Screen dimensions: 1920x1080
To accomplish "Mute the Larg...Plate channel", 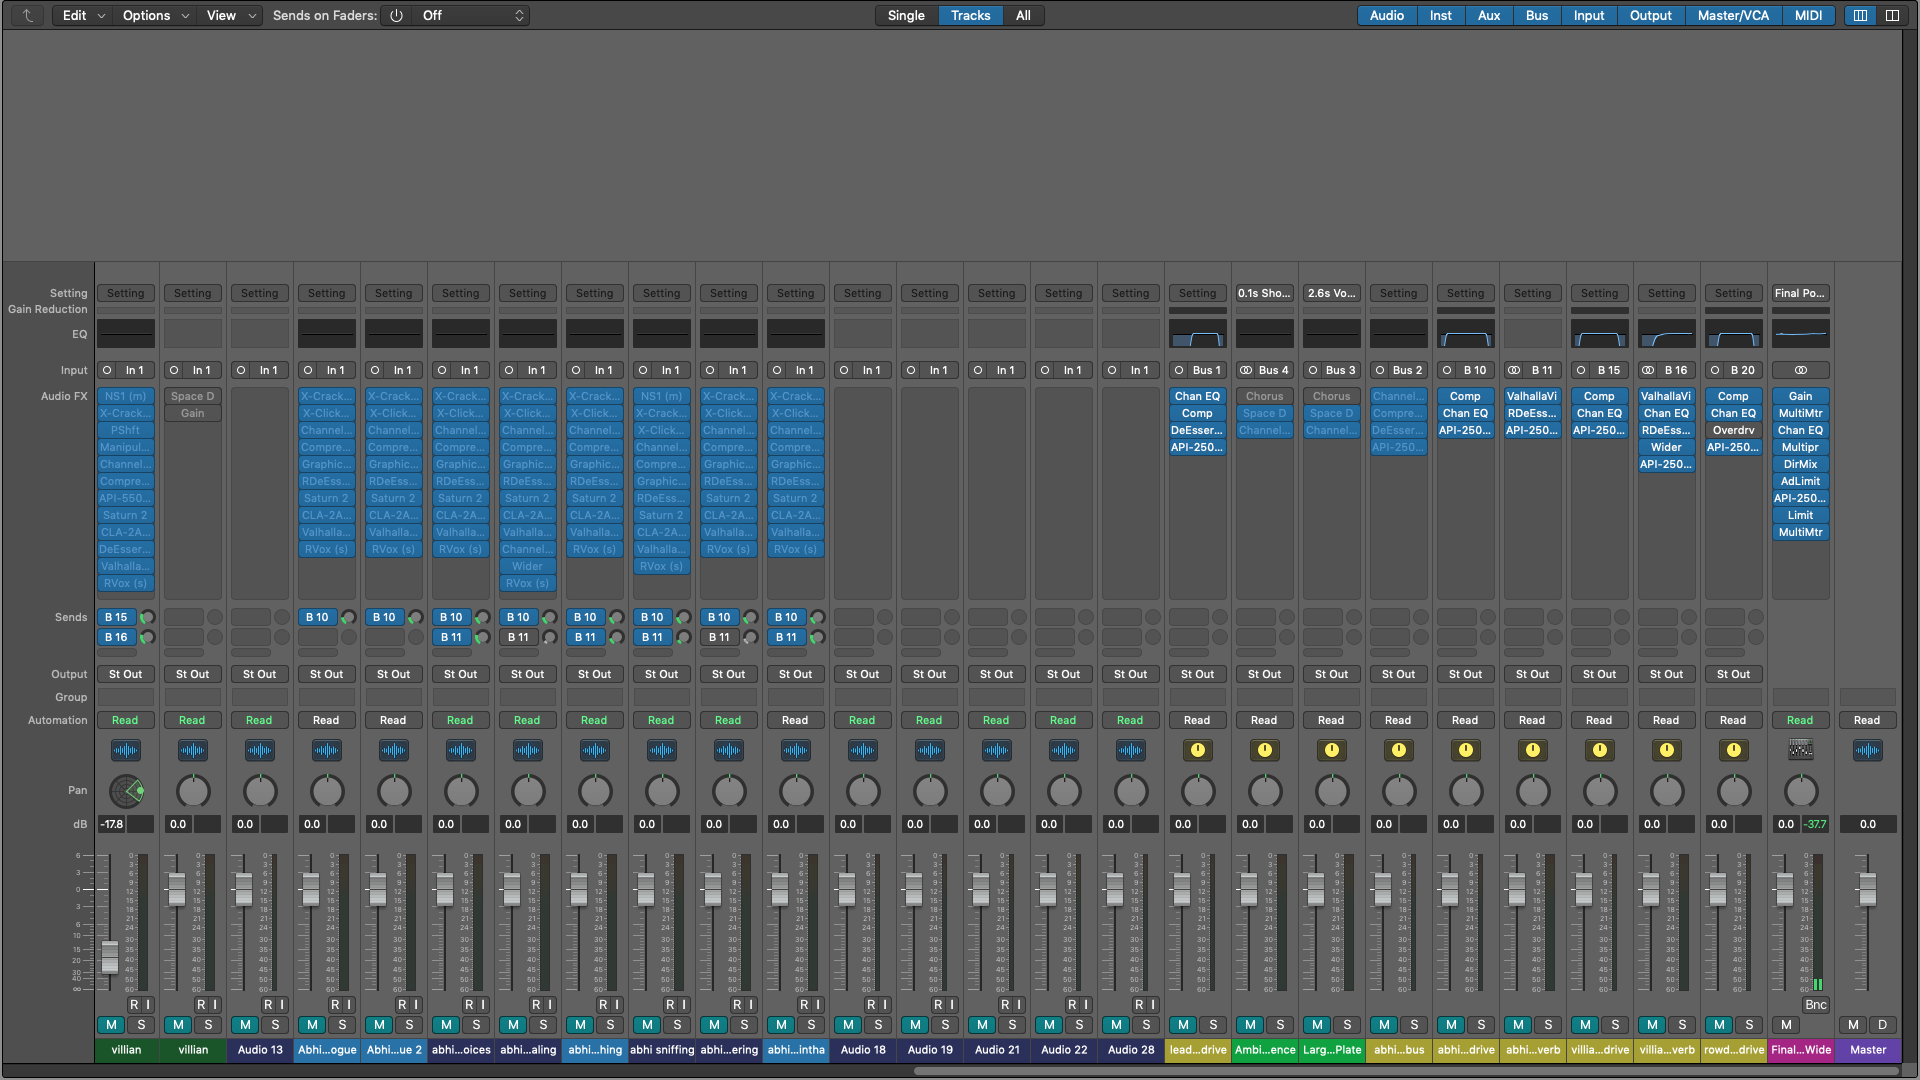I will click(1317, 1025).
